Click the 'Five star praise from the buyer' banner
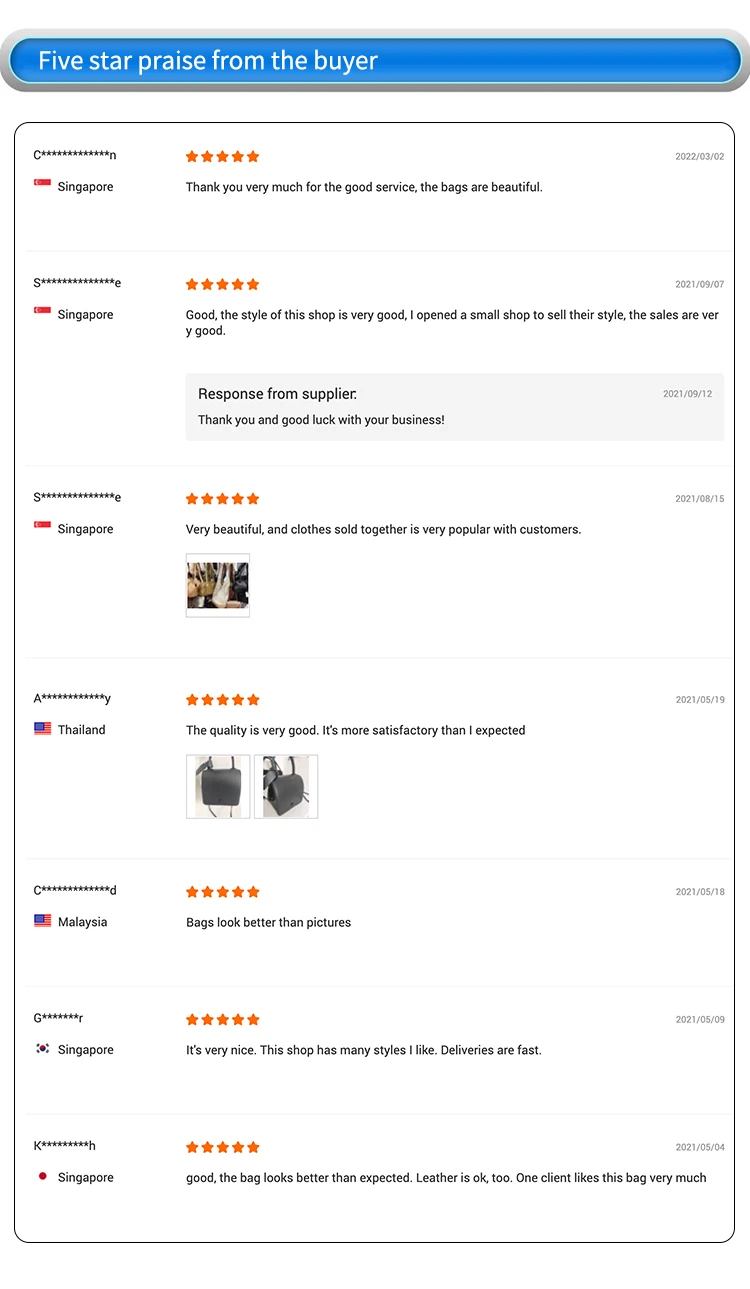Image resolution: width=750 pixels, height=1289 pixels. click(x=374, y=61)
